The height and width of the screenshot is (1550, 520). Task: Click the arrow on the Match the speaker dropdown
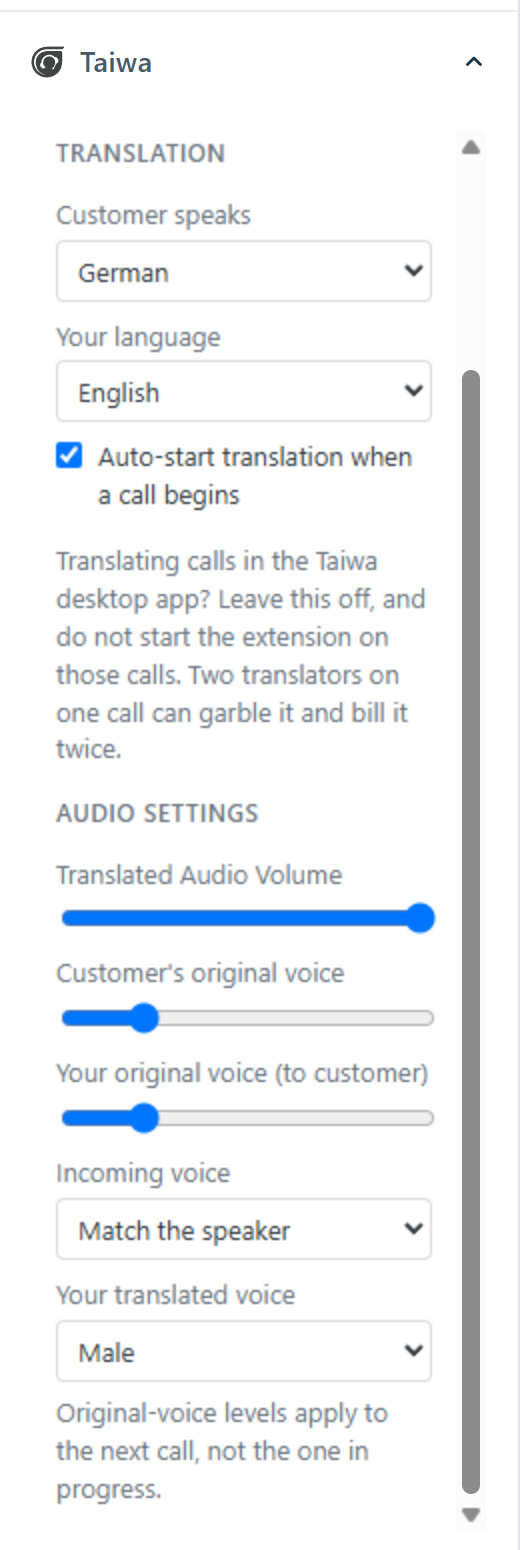(x=413, y=1229)
